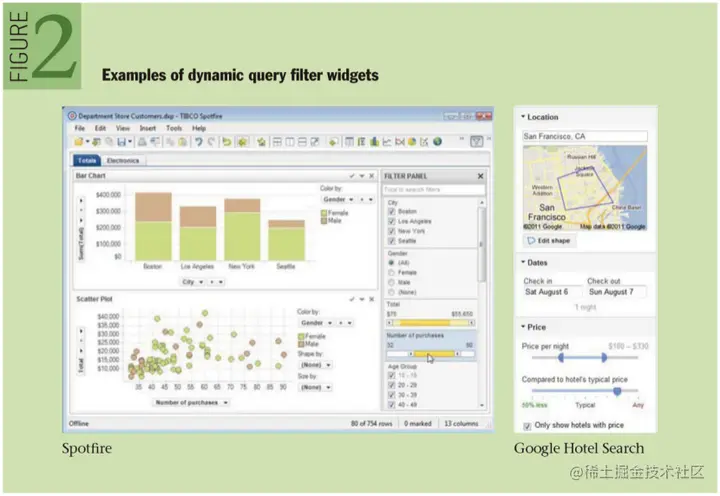Insert a Scatter Plot from toolbar icon

click(424, 142)
